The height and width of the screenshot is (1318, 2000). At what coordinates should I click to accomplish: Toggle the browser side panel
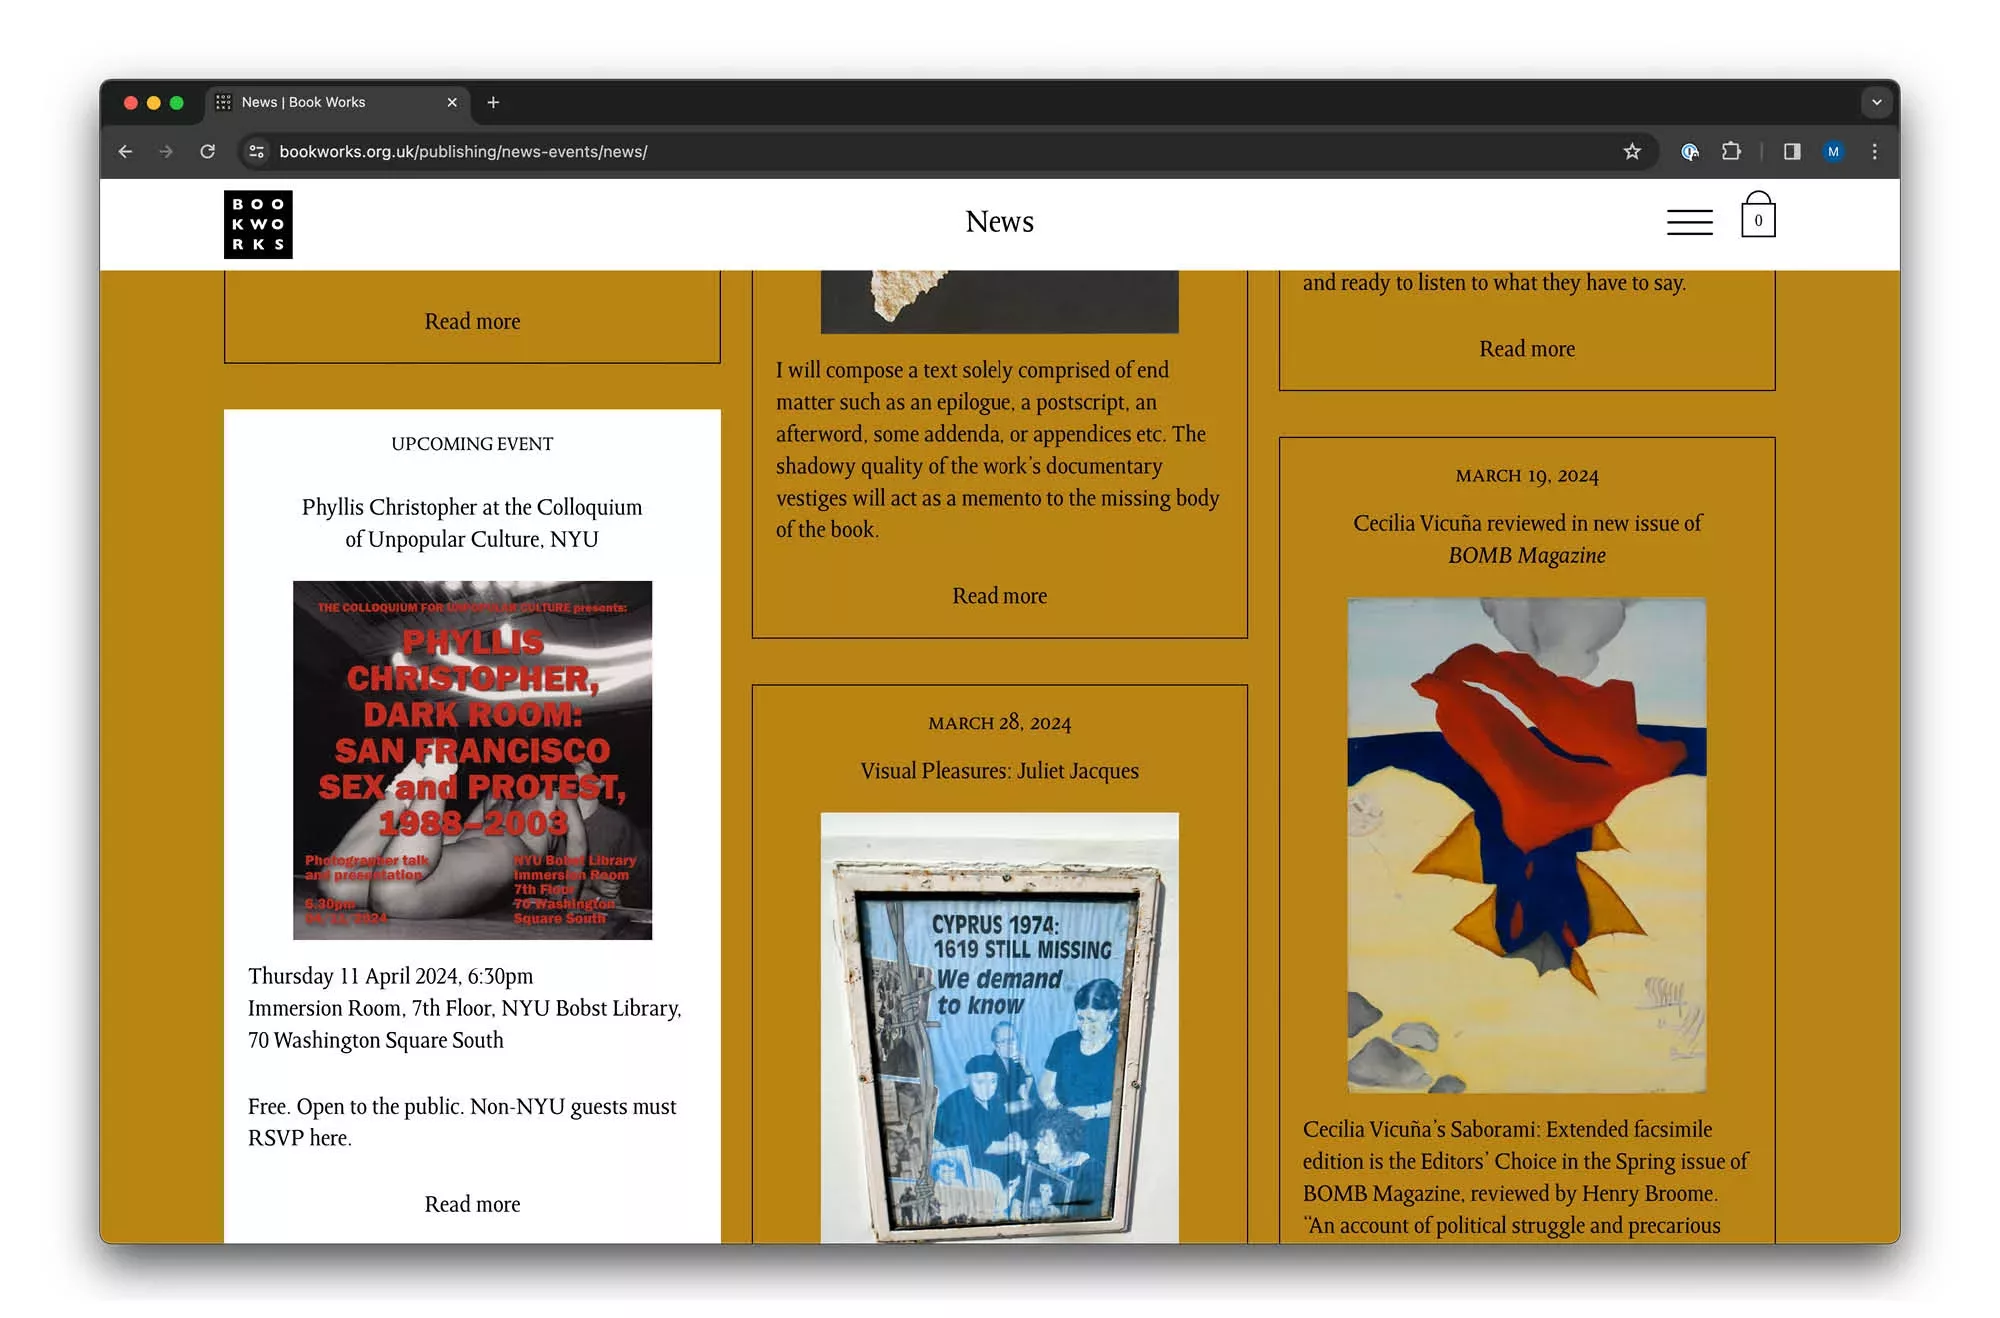click(x=1792, y=151)
